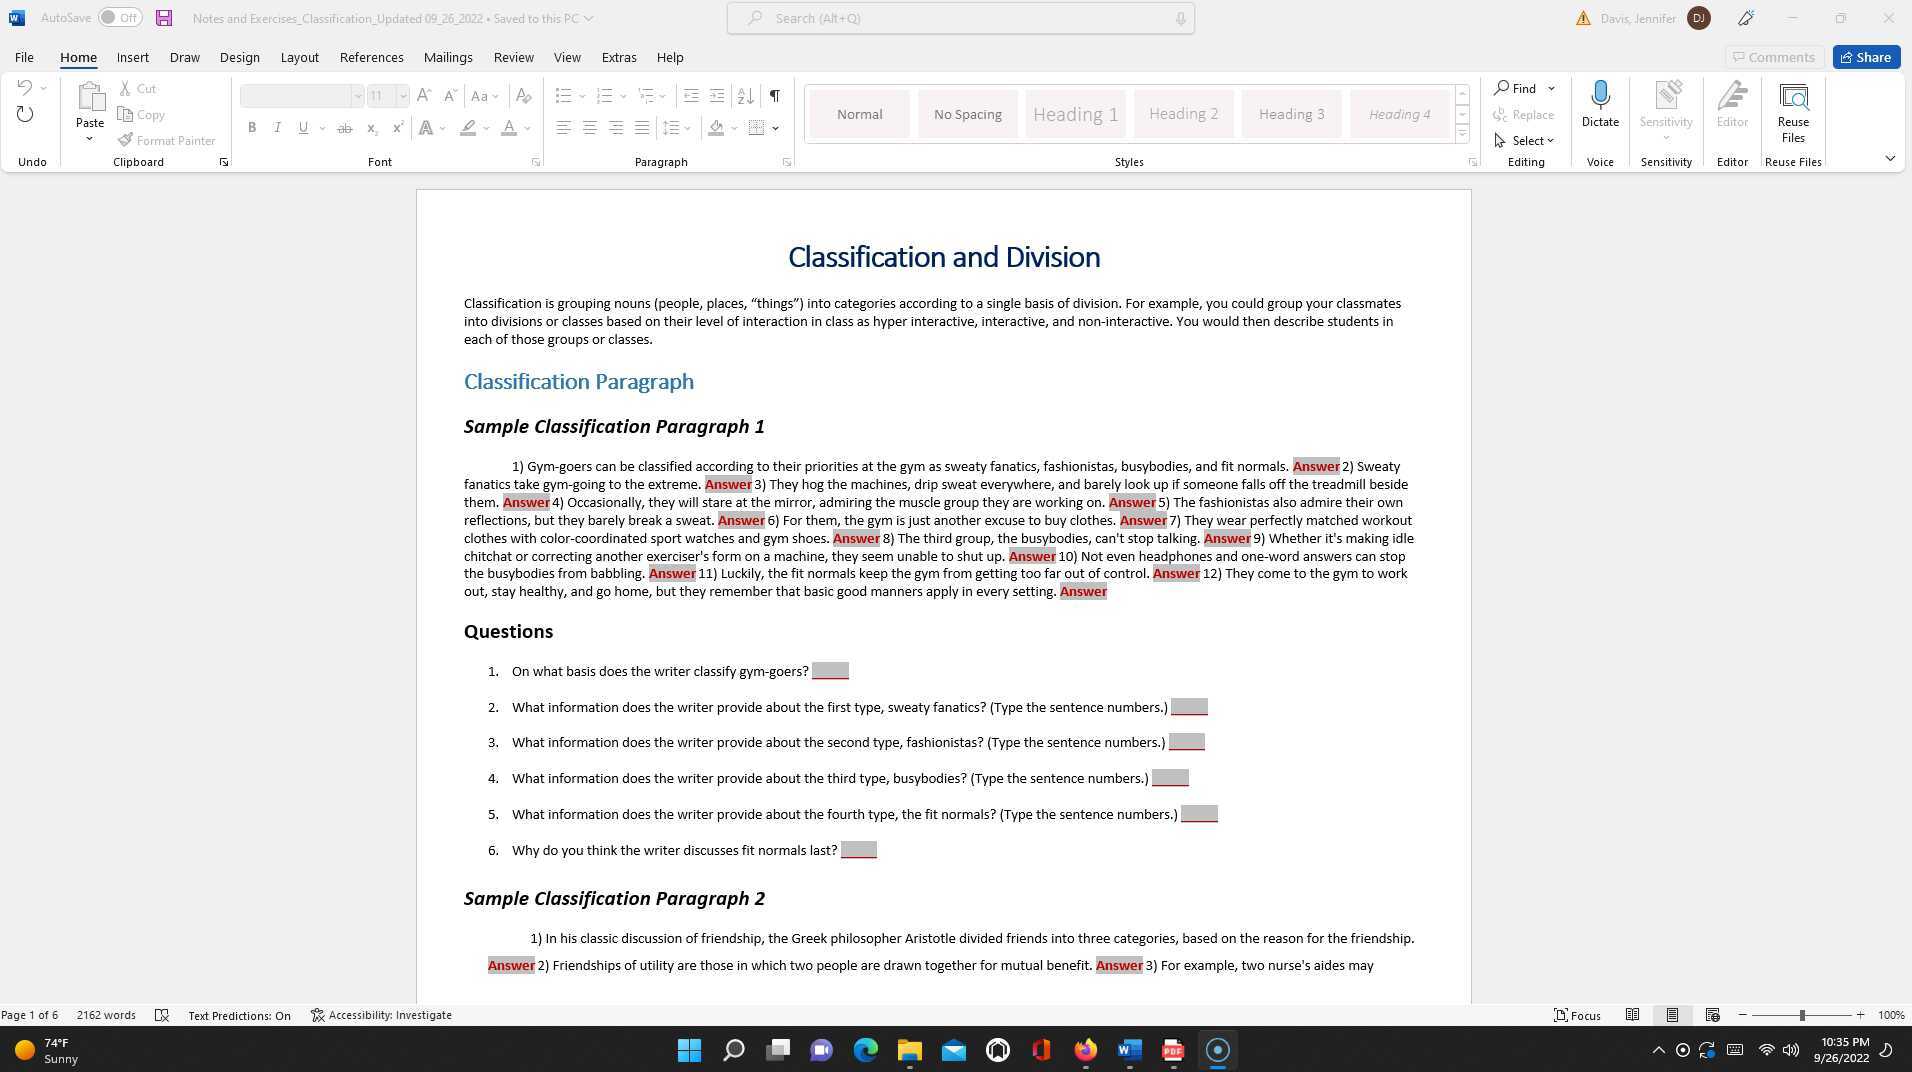The height and width of the screenshot is (1072, 1912).
Task: Enable center text alignment
Action: click(590, 128)
